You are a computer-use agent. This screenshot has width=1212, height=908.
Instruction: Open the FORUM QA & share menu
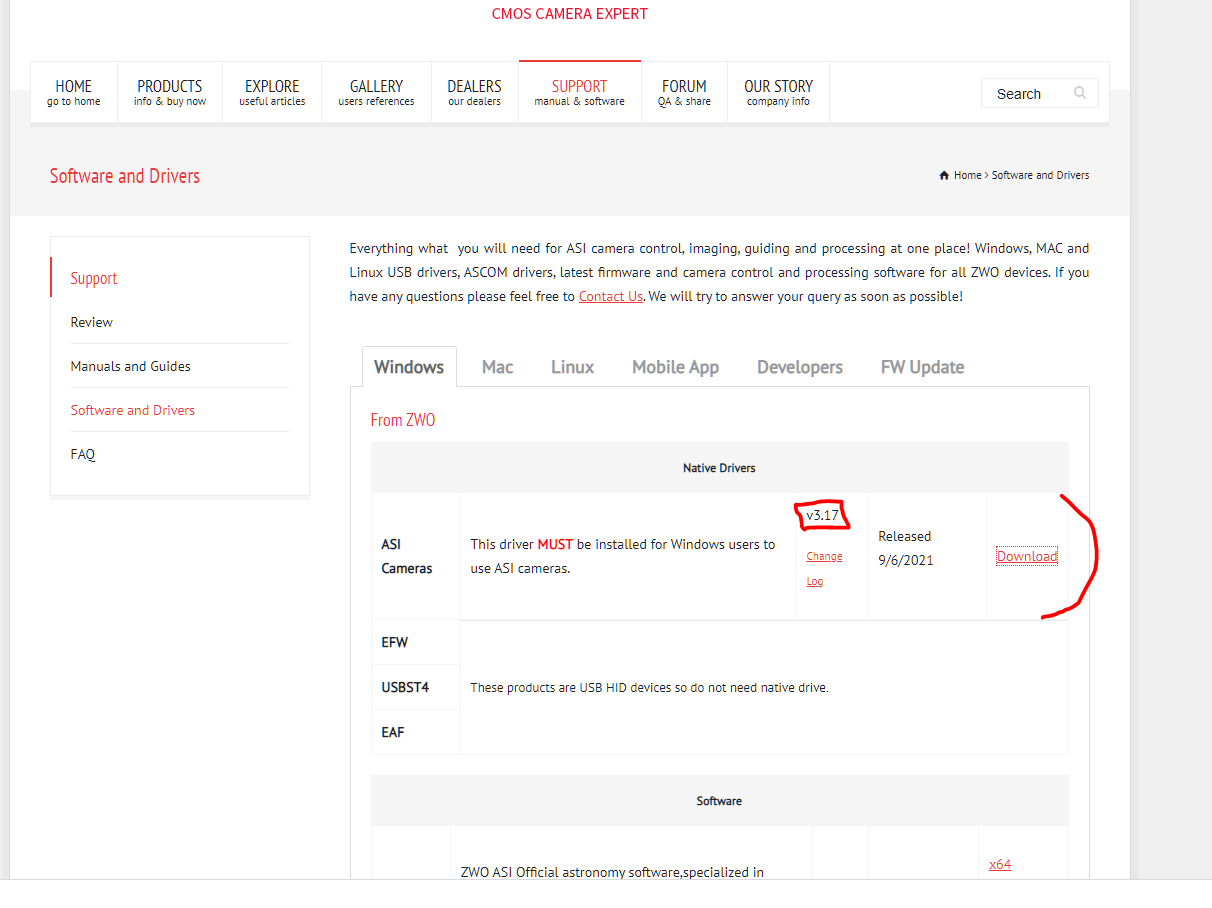pyautogui.click(x=684, y=92)
